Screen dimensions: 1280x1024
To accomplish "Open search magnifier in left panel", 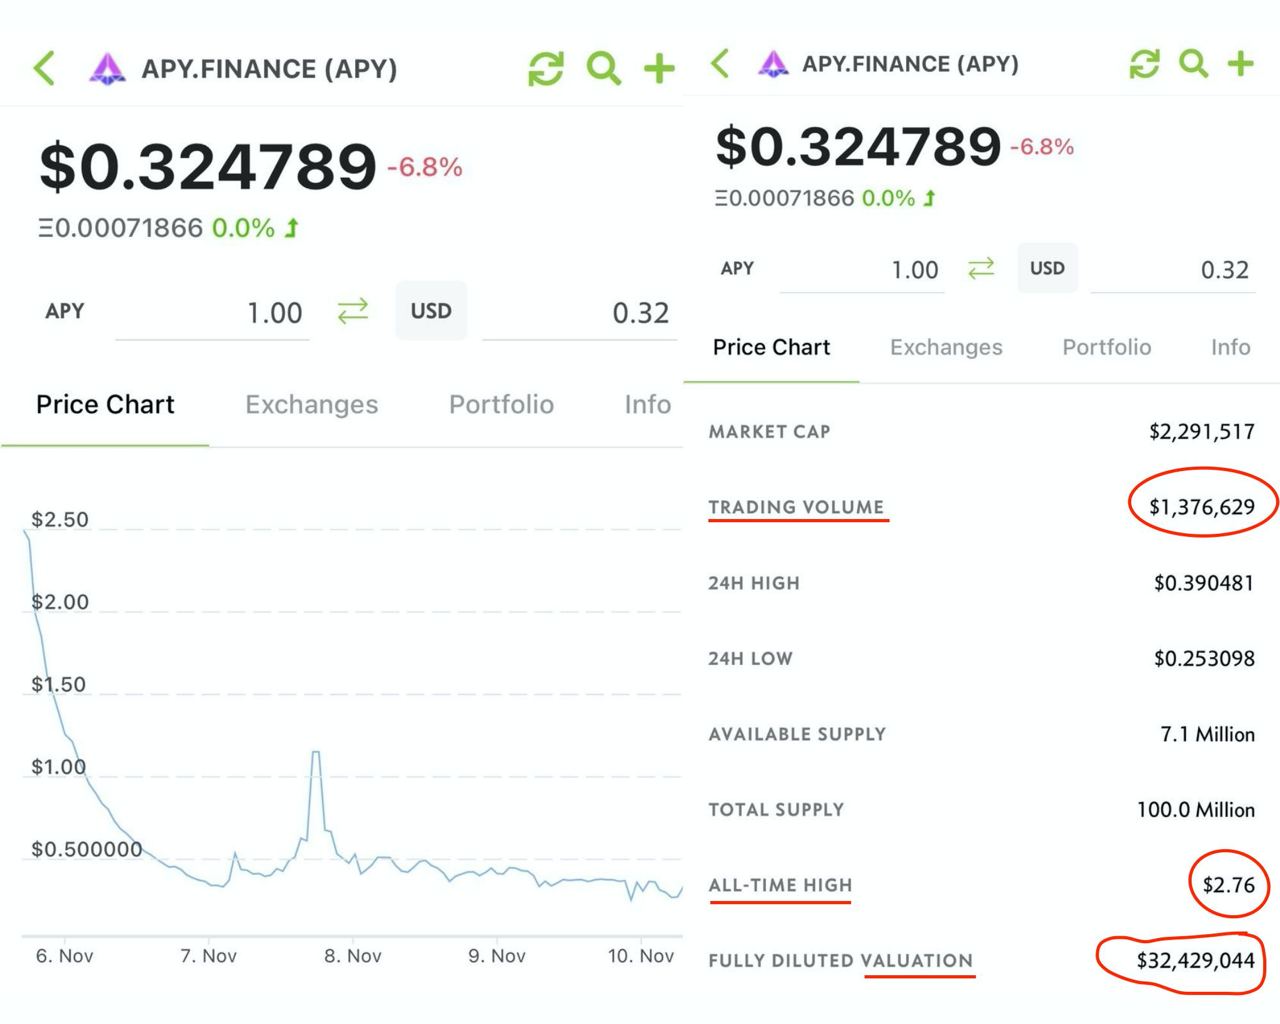I will point(603,69).
